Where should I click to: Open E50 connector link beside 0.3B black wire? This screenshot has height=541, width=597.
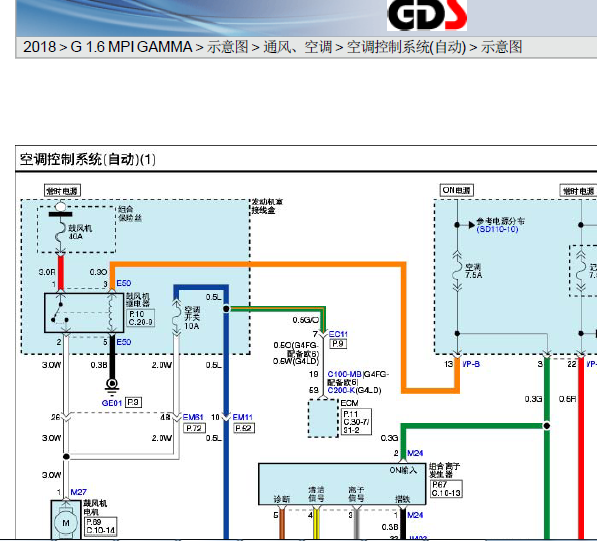(124, 342)
